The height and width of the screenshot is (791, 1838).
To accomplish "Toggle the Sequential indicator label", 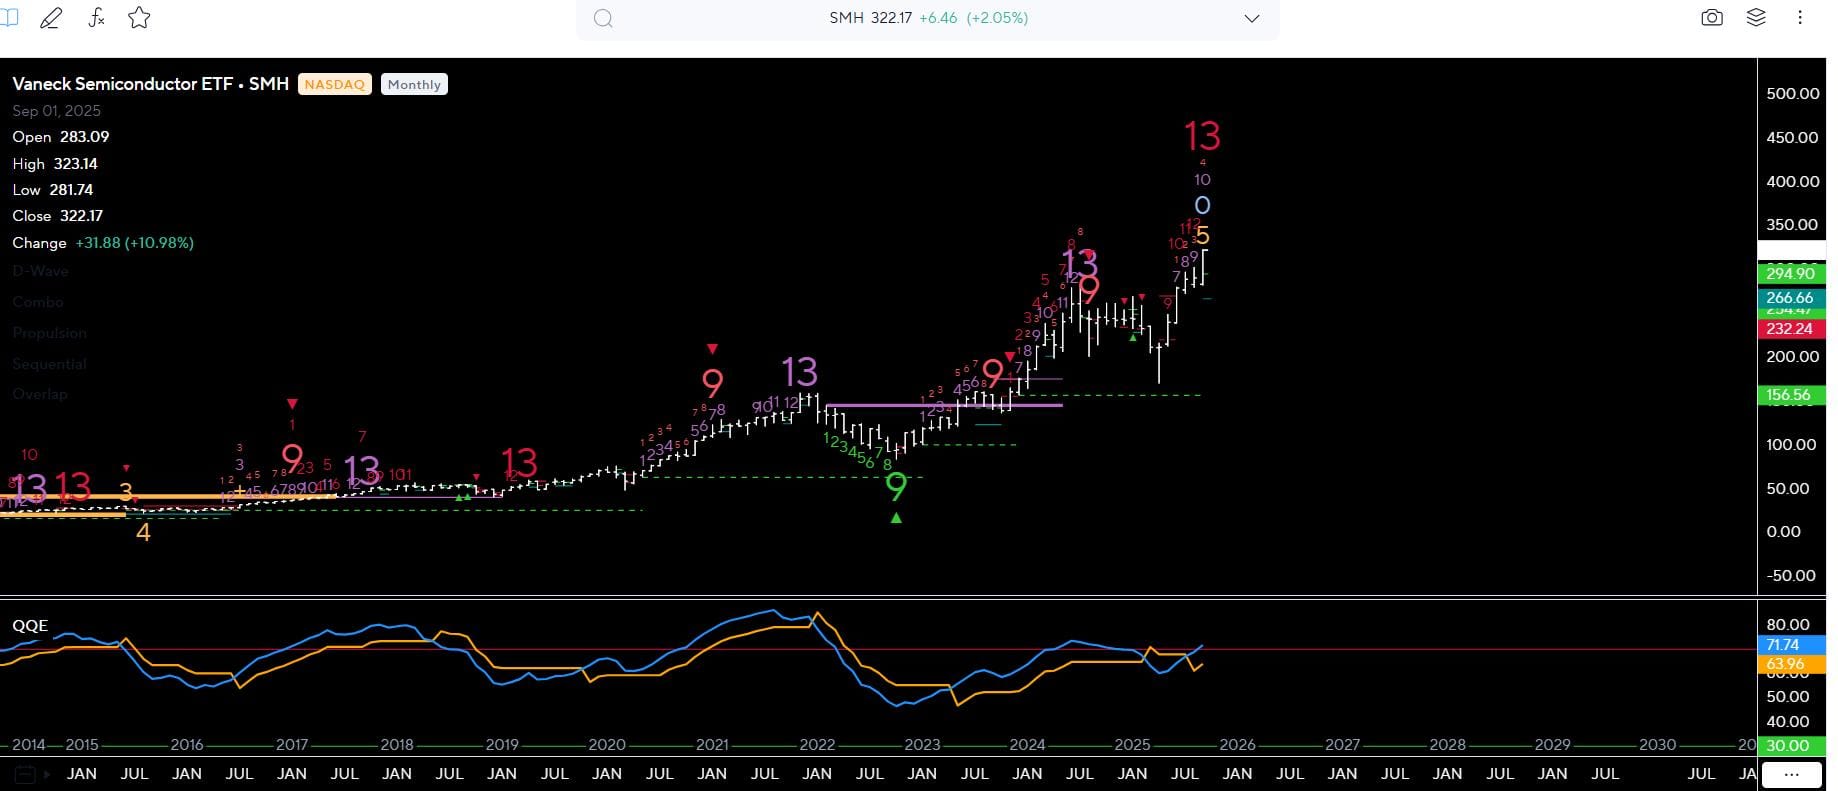I will pyautogui.click(x=49, y=364).
